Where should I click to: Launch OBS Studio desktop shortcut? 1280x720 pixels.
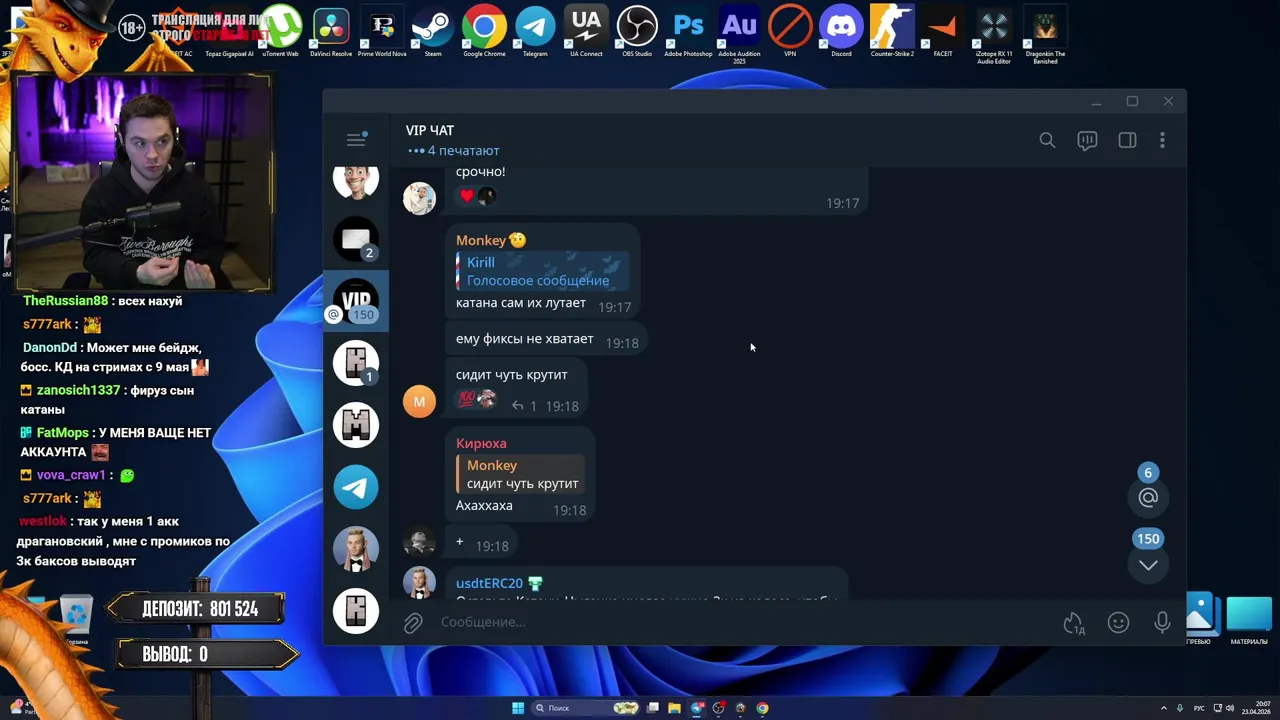point(637,31)
